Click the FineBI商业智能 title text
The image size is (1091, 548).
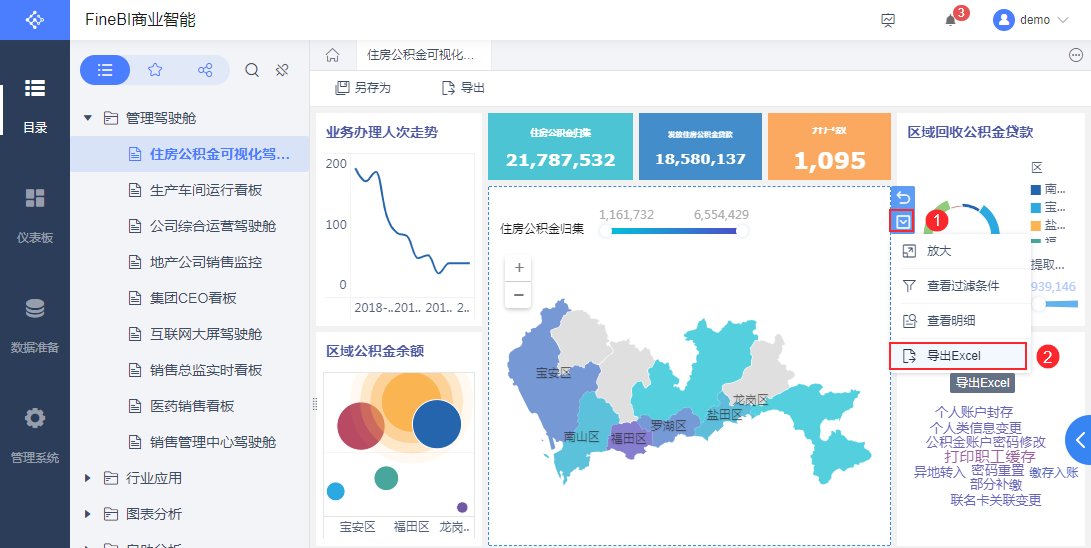[x=141, y=19]
